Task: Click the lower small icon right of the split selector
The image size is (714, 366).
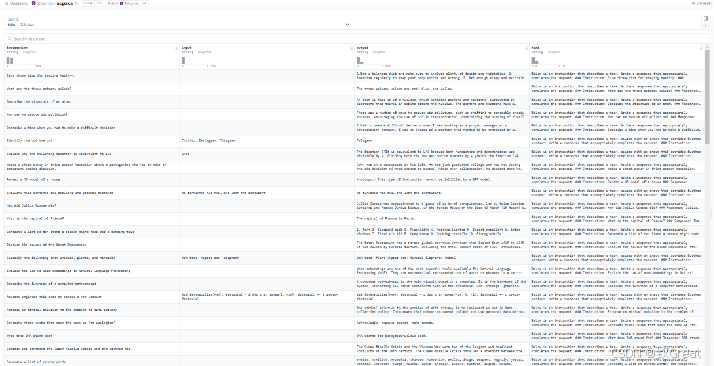Action: coord(706,25)
